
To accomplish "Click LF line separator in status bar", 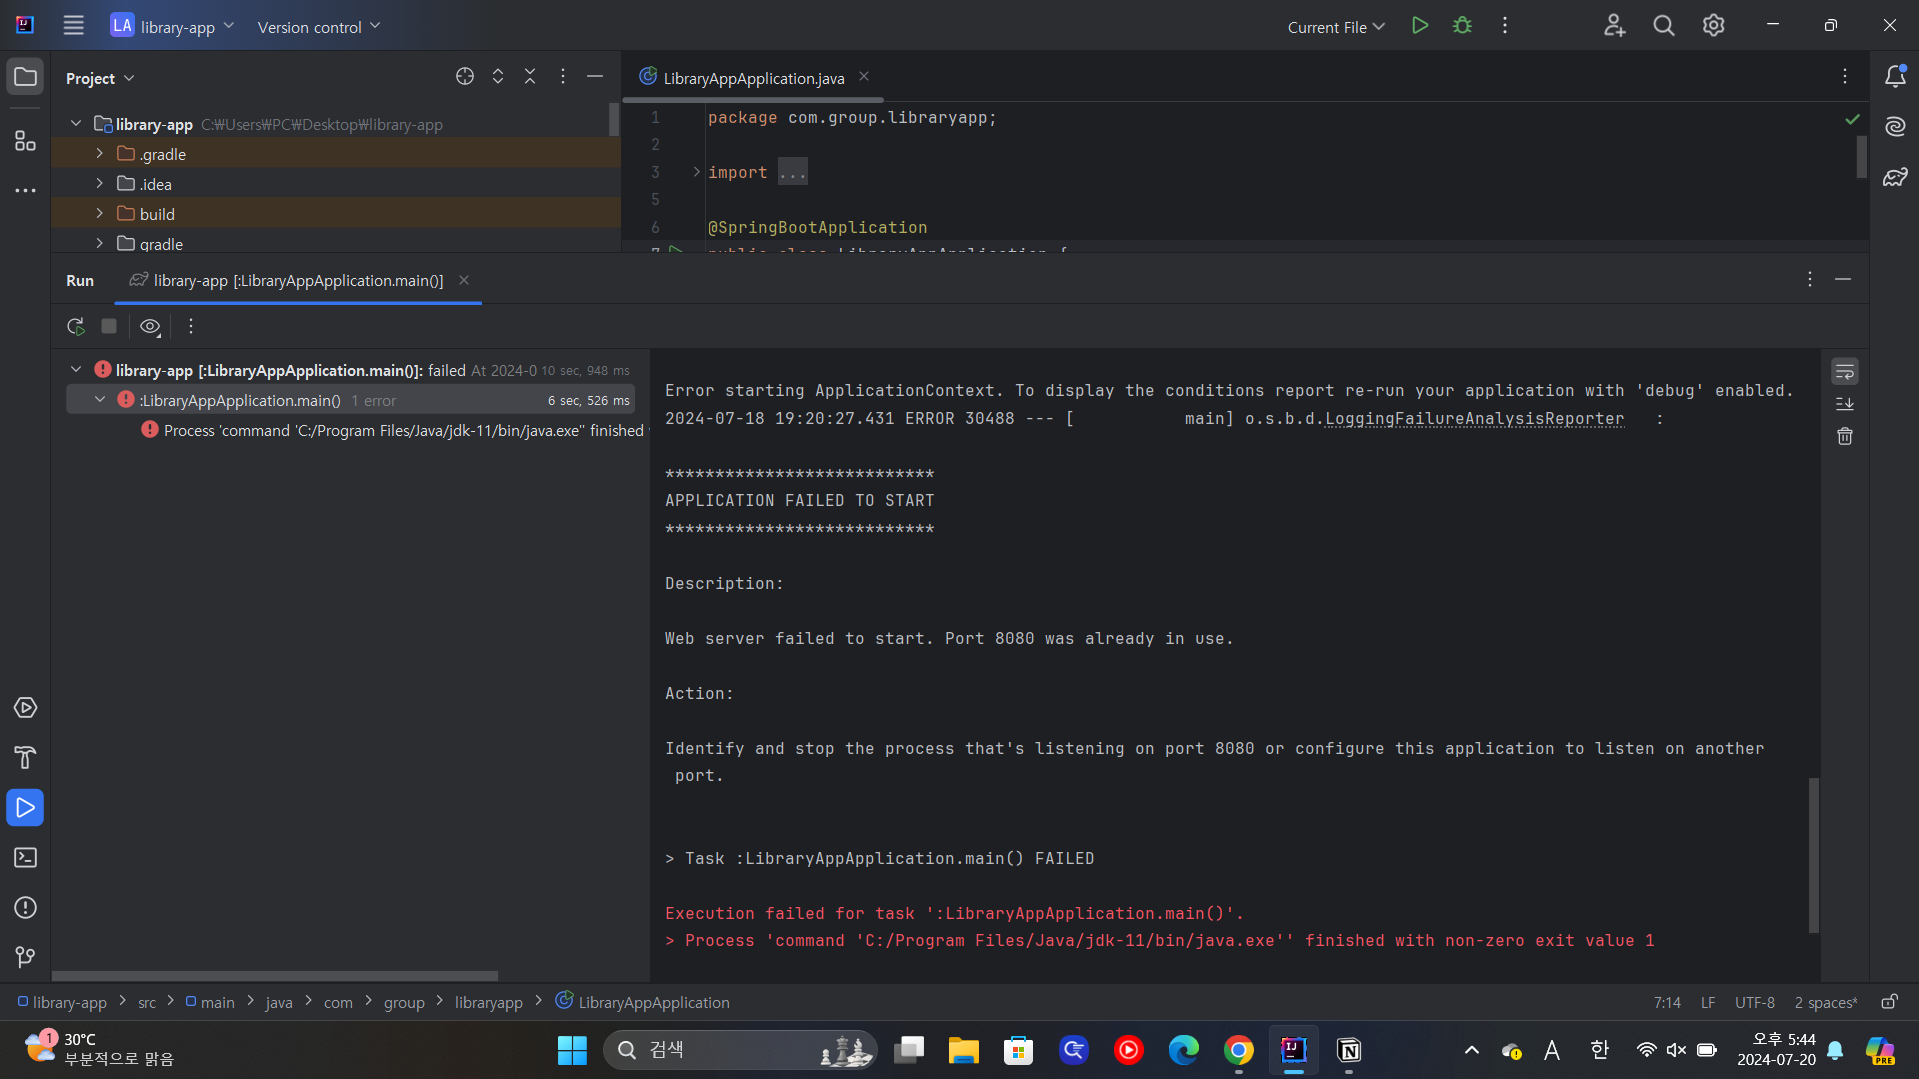I will pos(1708,1002).
